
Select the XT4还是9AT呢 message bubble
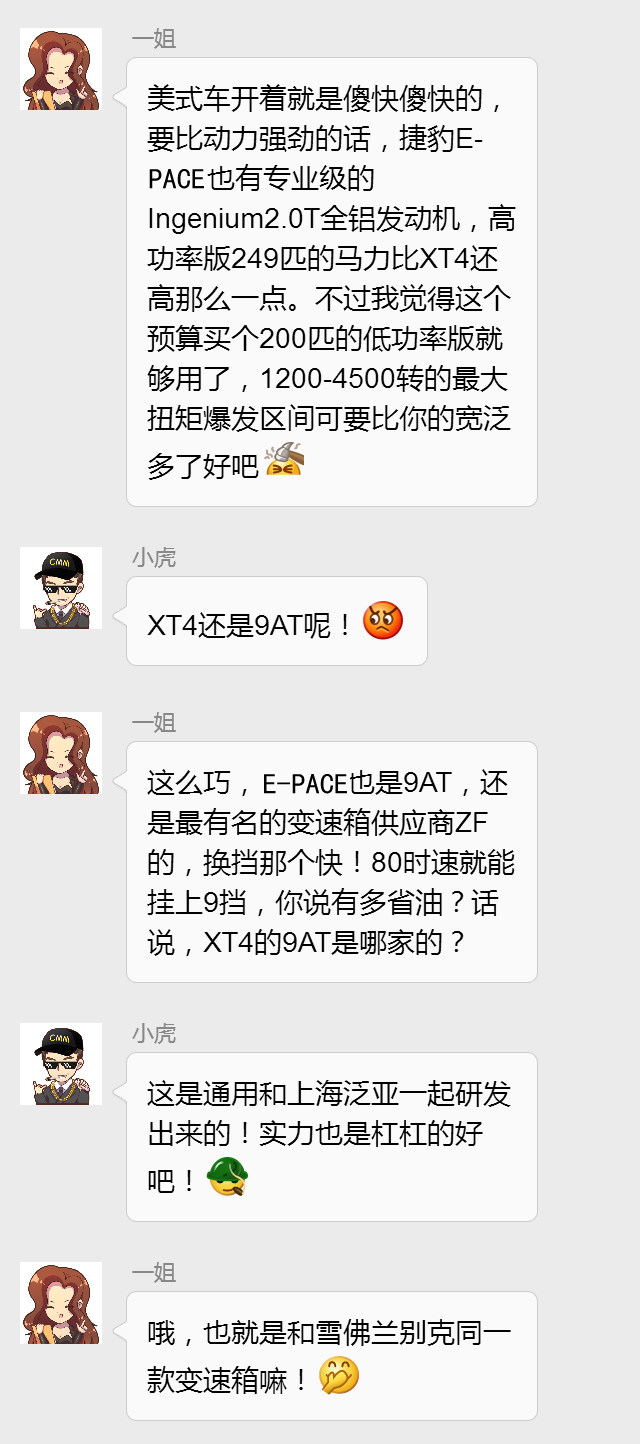[277, 621]
